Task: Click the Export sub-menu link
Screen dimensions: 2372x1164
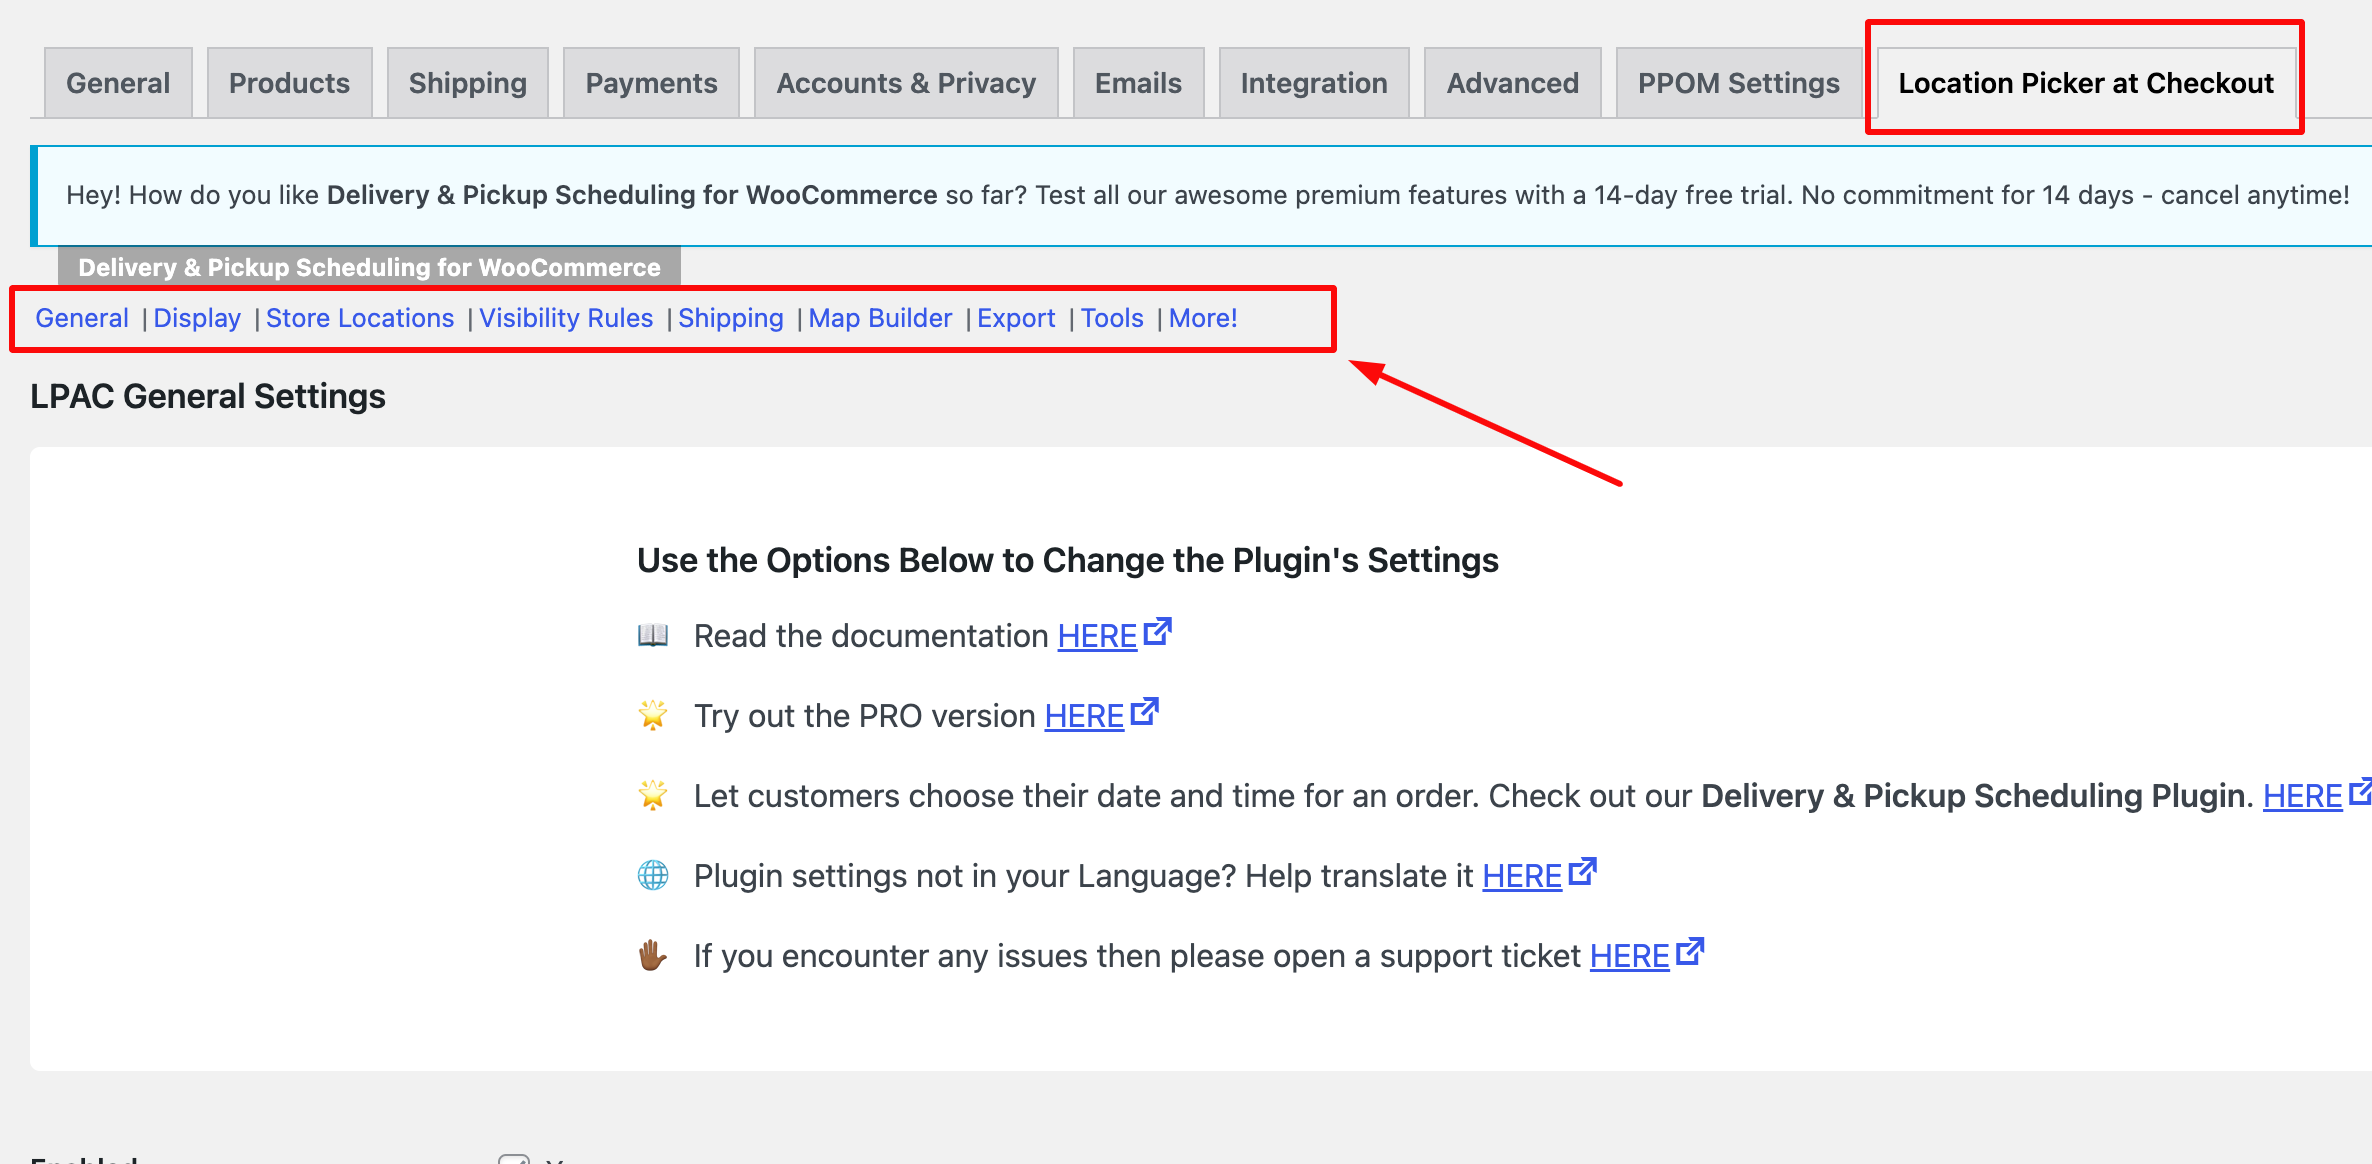Action: click(x=1016, y=318)
